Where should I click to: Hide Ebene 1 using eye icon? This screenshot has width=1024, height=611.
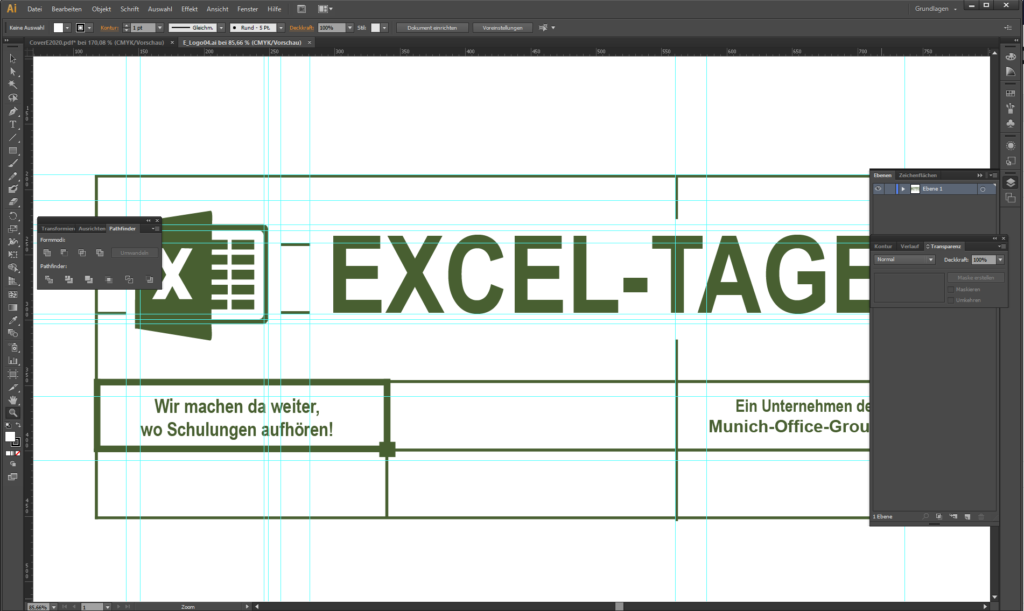[878, 188]
